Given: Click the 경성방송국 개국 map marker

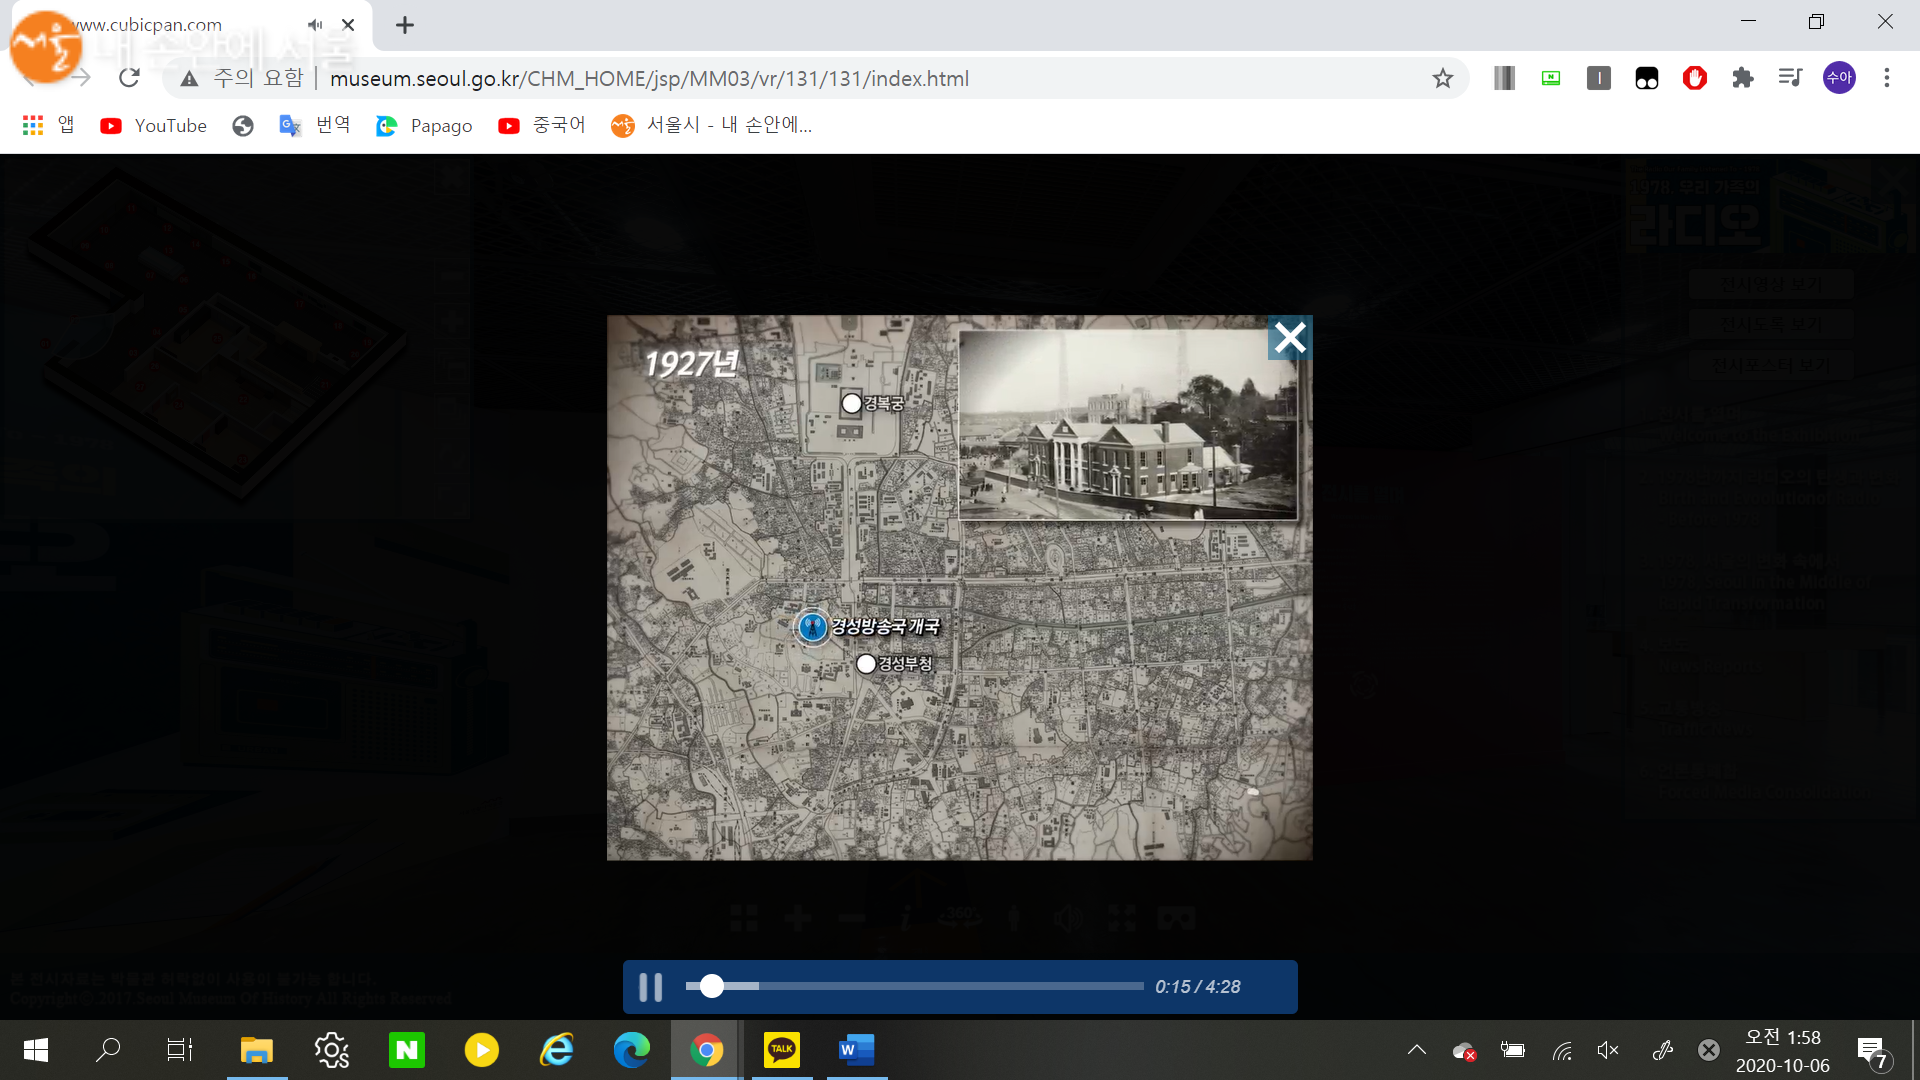Looking at the screenshot, I should 812,627.
